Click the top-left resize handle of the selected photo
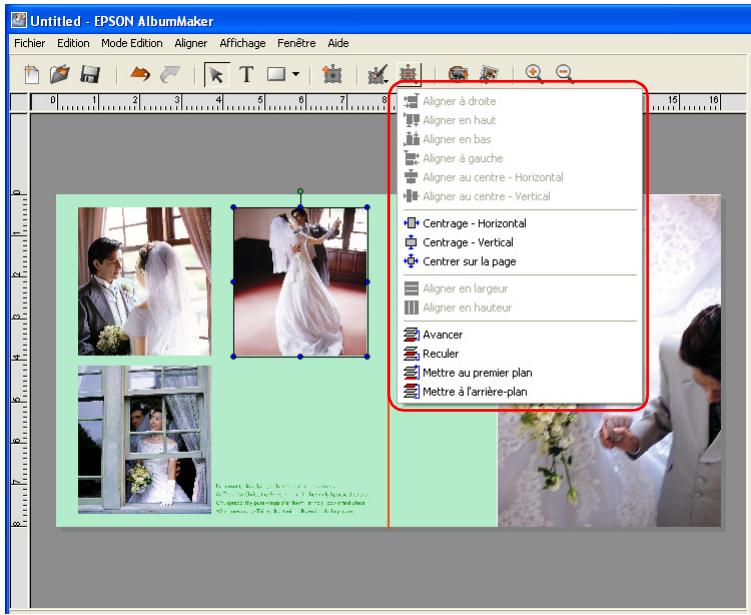The height and width of the screenshot is (615, 751). [233, 207]
